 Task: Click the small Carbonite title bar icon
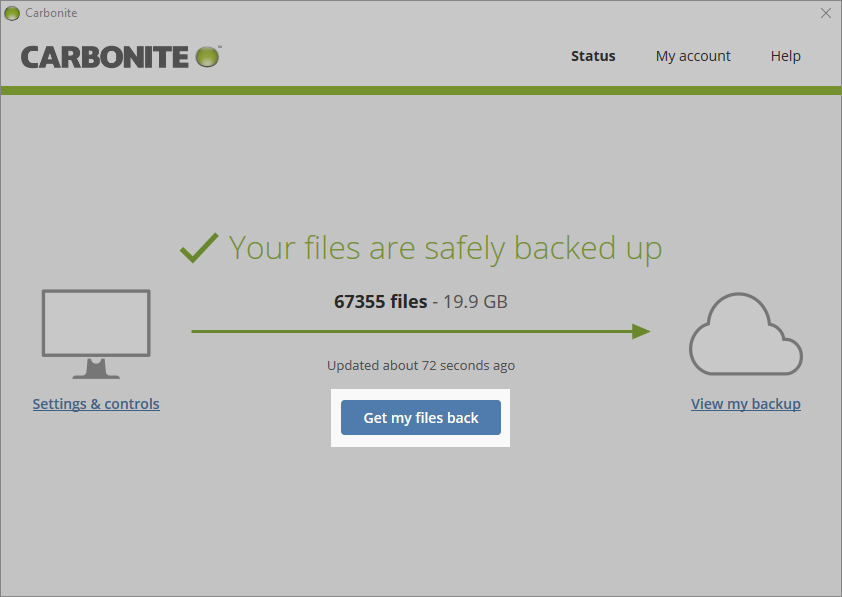click(12, 13)
